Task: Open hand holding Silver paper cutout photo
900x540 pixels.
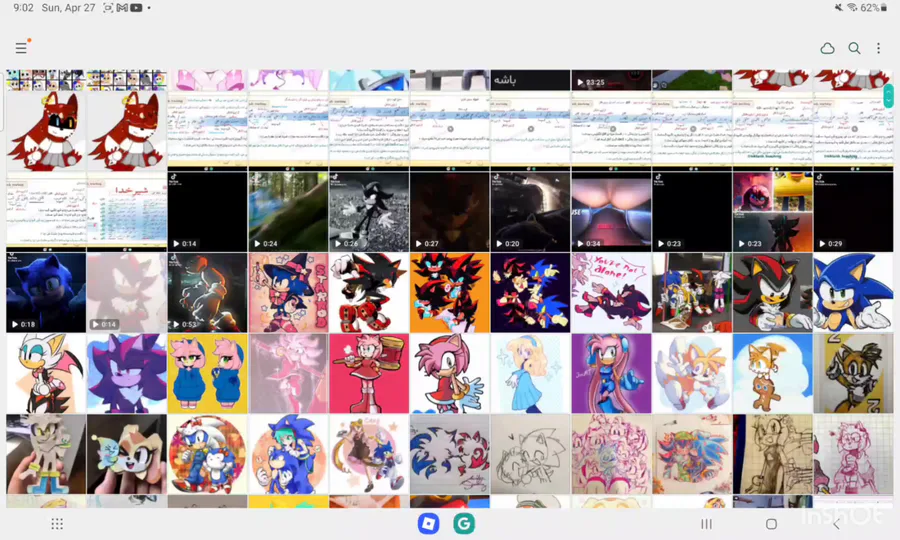Action: tap(46, 454)
